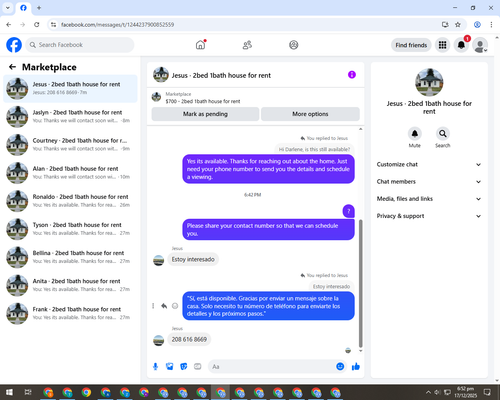
Task: Click the browser address bar URL
Action: click(117, 25)
